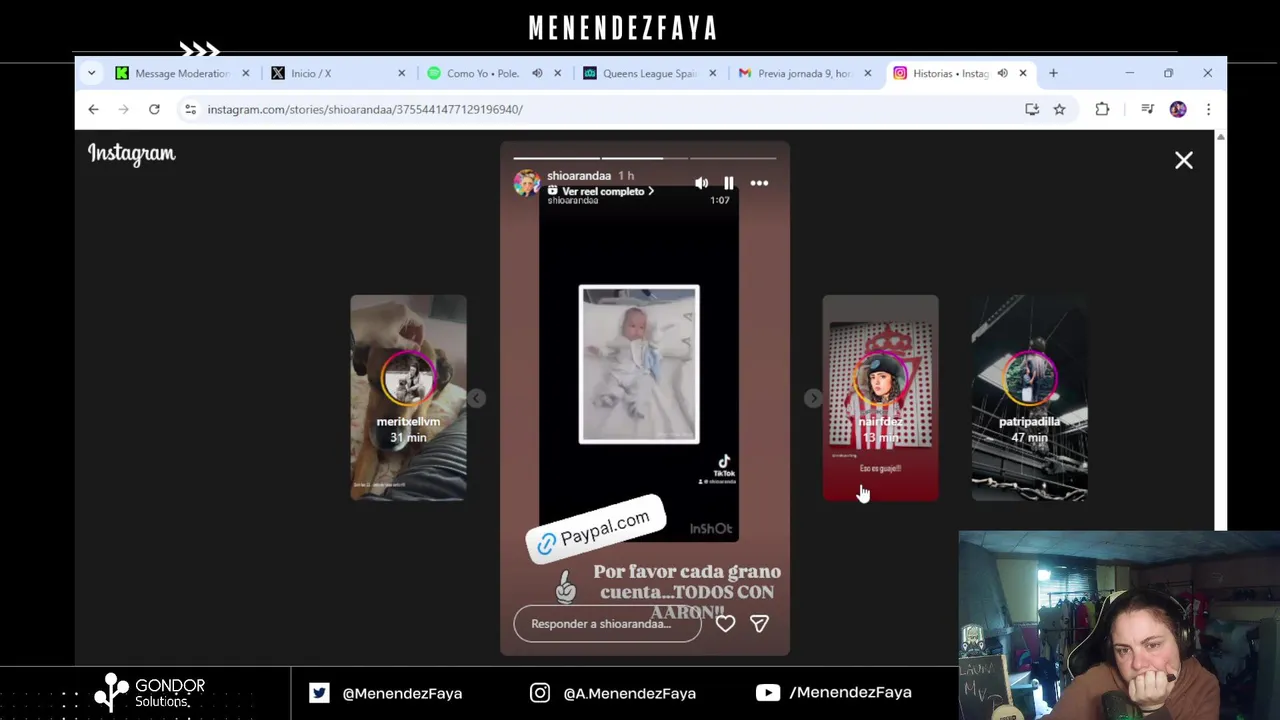Go to previous story arrow
This screenshot has height=720, width=1280.
point(477,398)
